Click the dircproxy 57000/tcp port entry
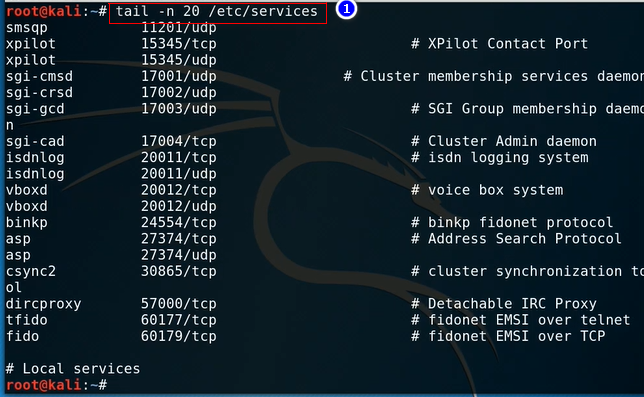This screenshot has width=644, height=397. 179,304
